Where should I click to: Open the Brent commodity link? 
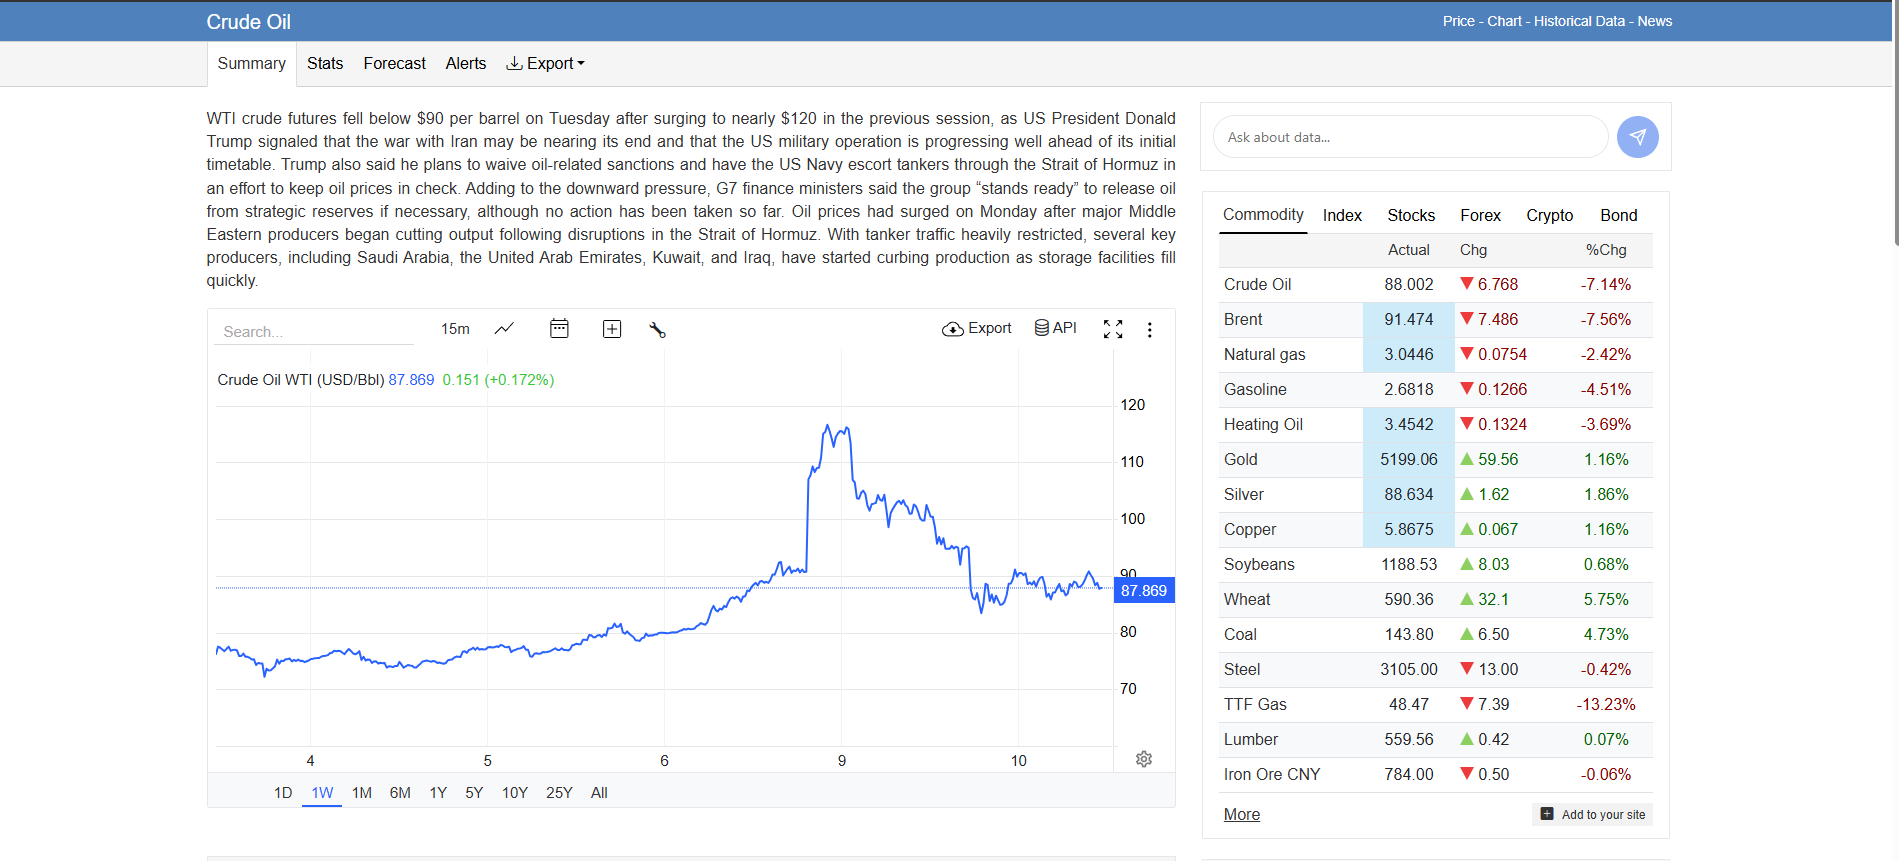(x=1243, y=319)
